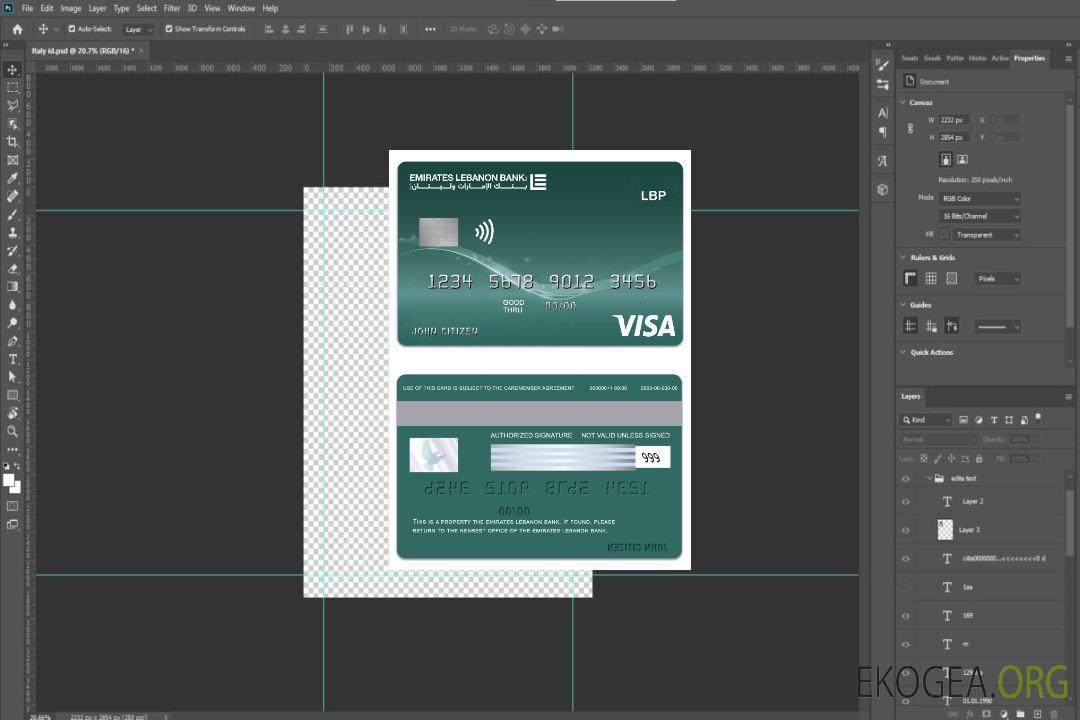This screenshot has width=1080, height=720.
Task: Select the Healing Brush tool
Action: coord(12,196)
